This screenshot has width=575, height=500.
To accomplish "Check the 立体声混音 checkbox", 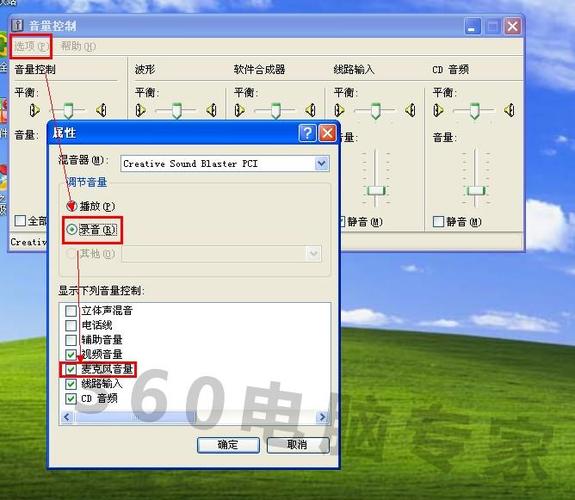I will coord(71,311).
